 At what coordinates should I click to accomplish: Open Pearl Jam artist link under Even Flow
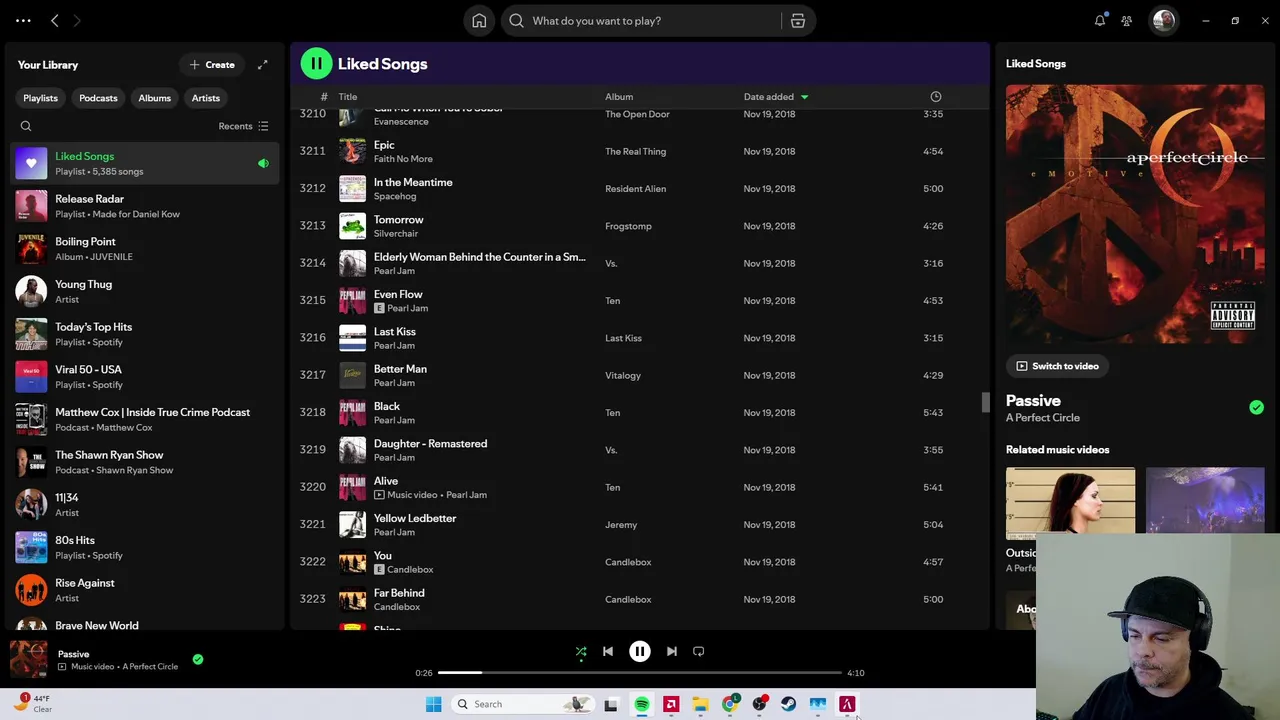click(x=407, y=308)
